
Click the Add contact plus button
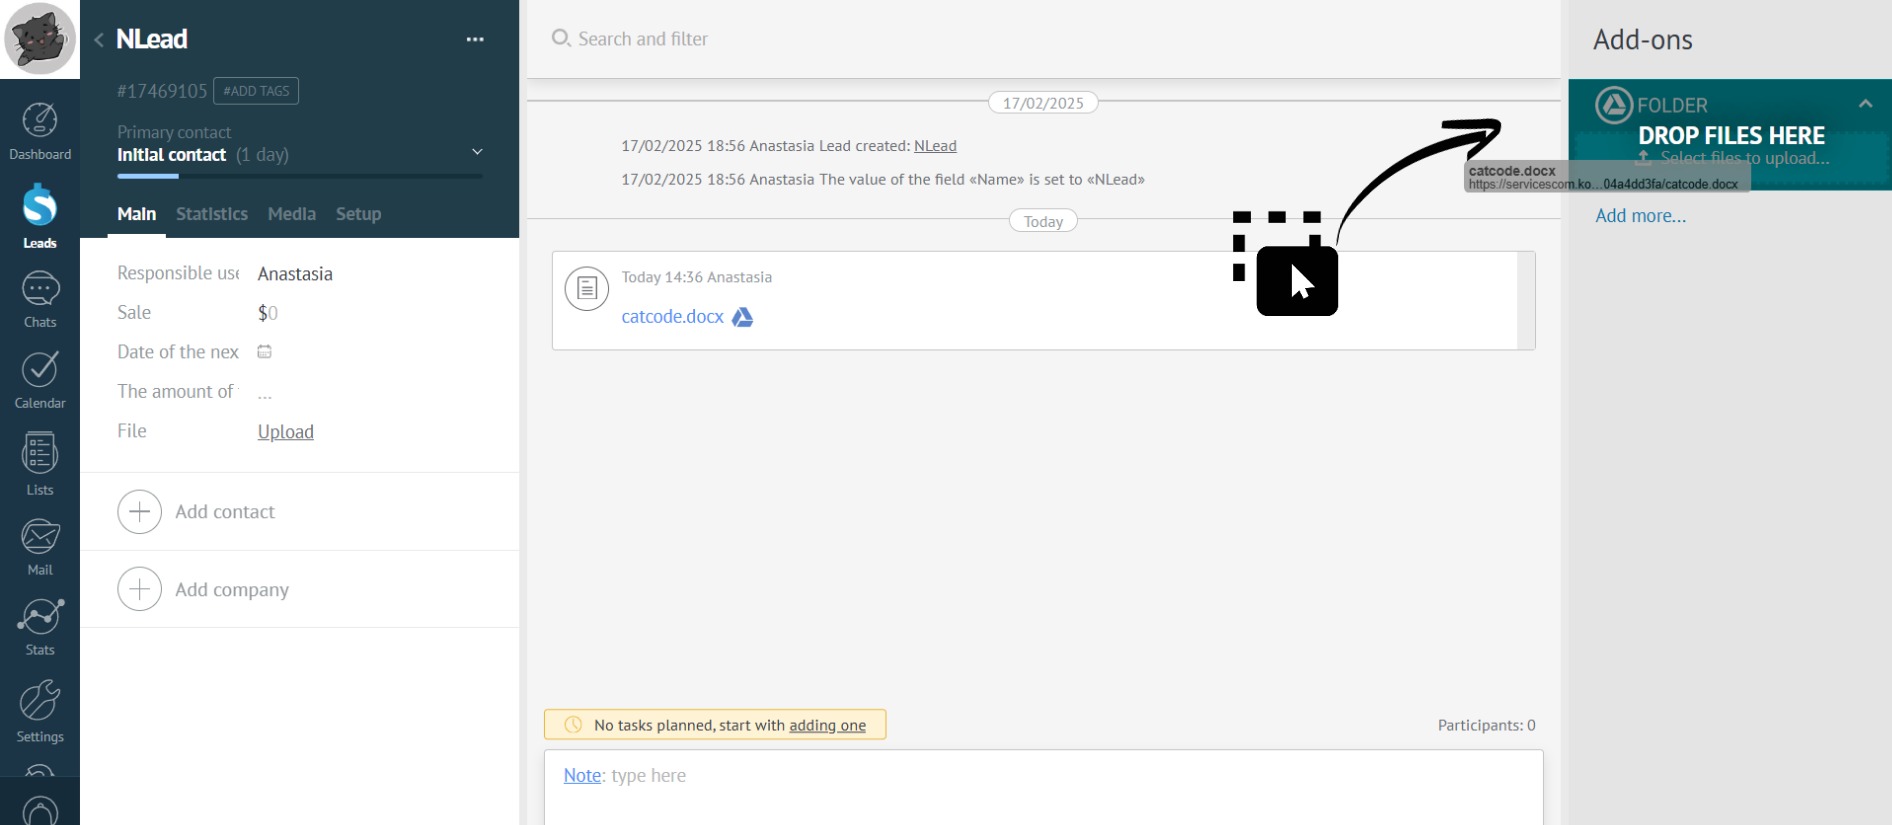click(140, 512)
